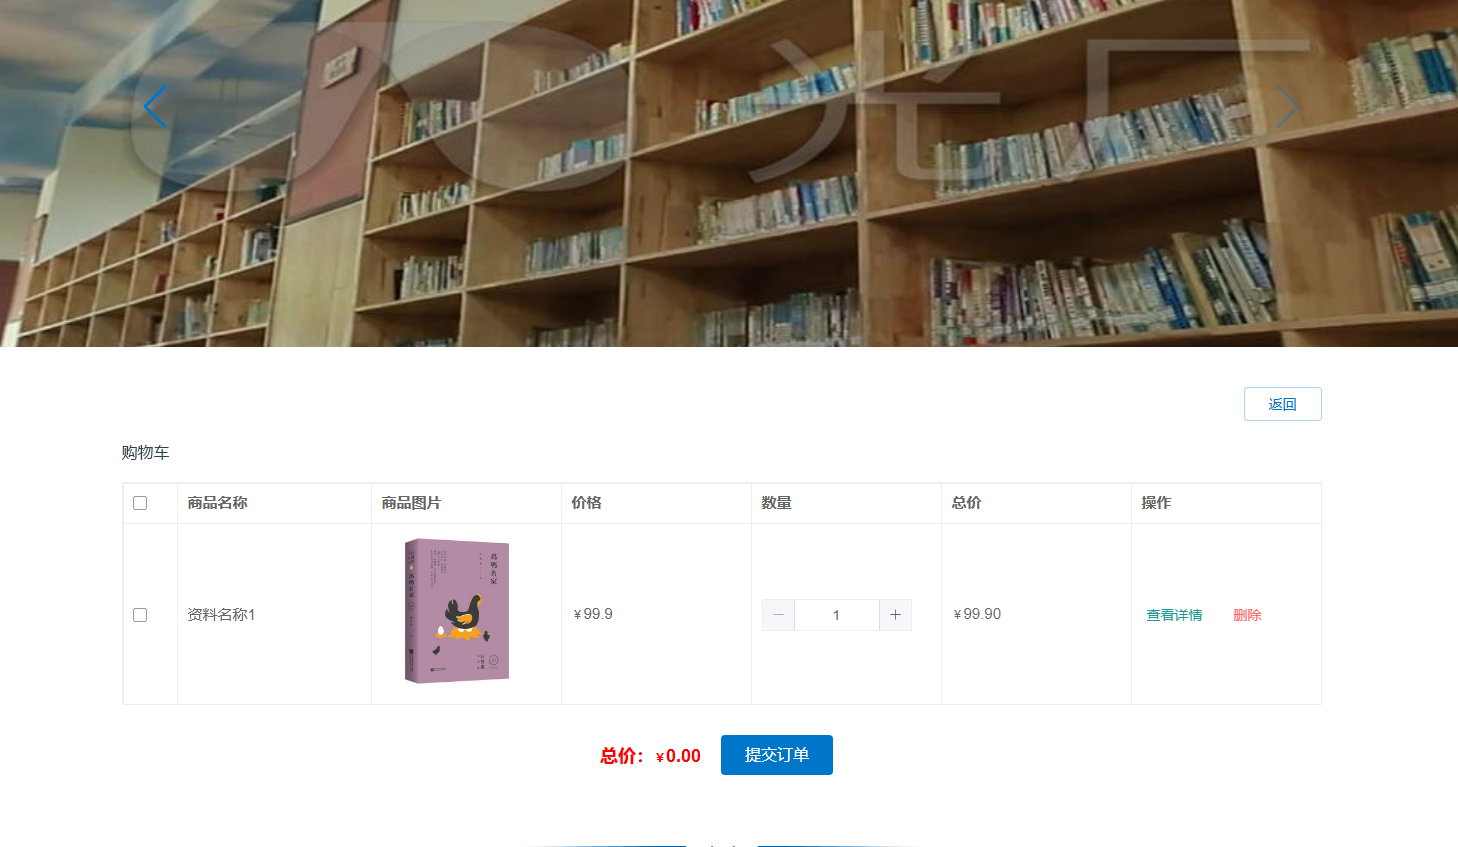Viewport: 1458px width, 847px height.
Task: Remove item via 删除 link
Action: point(1247,615)
